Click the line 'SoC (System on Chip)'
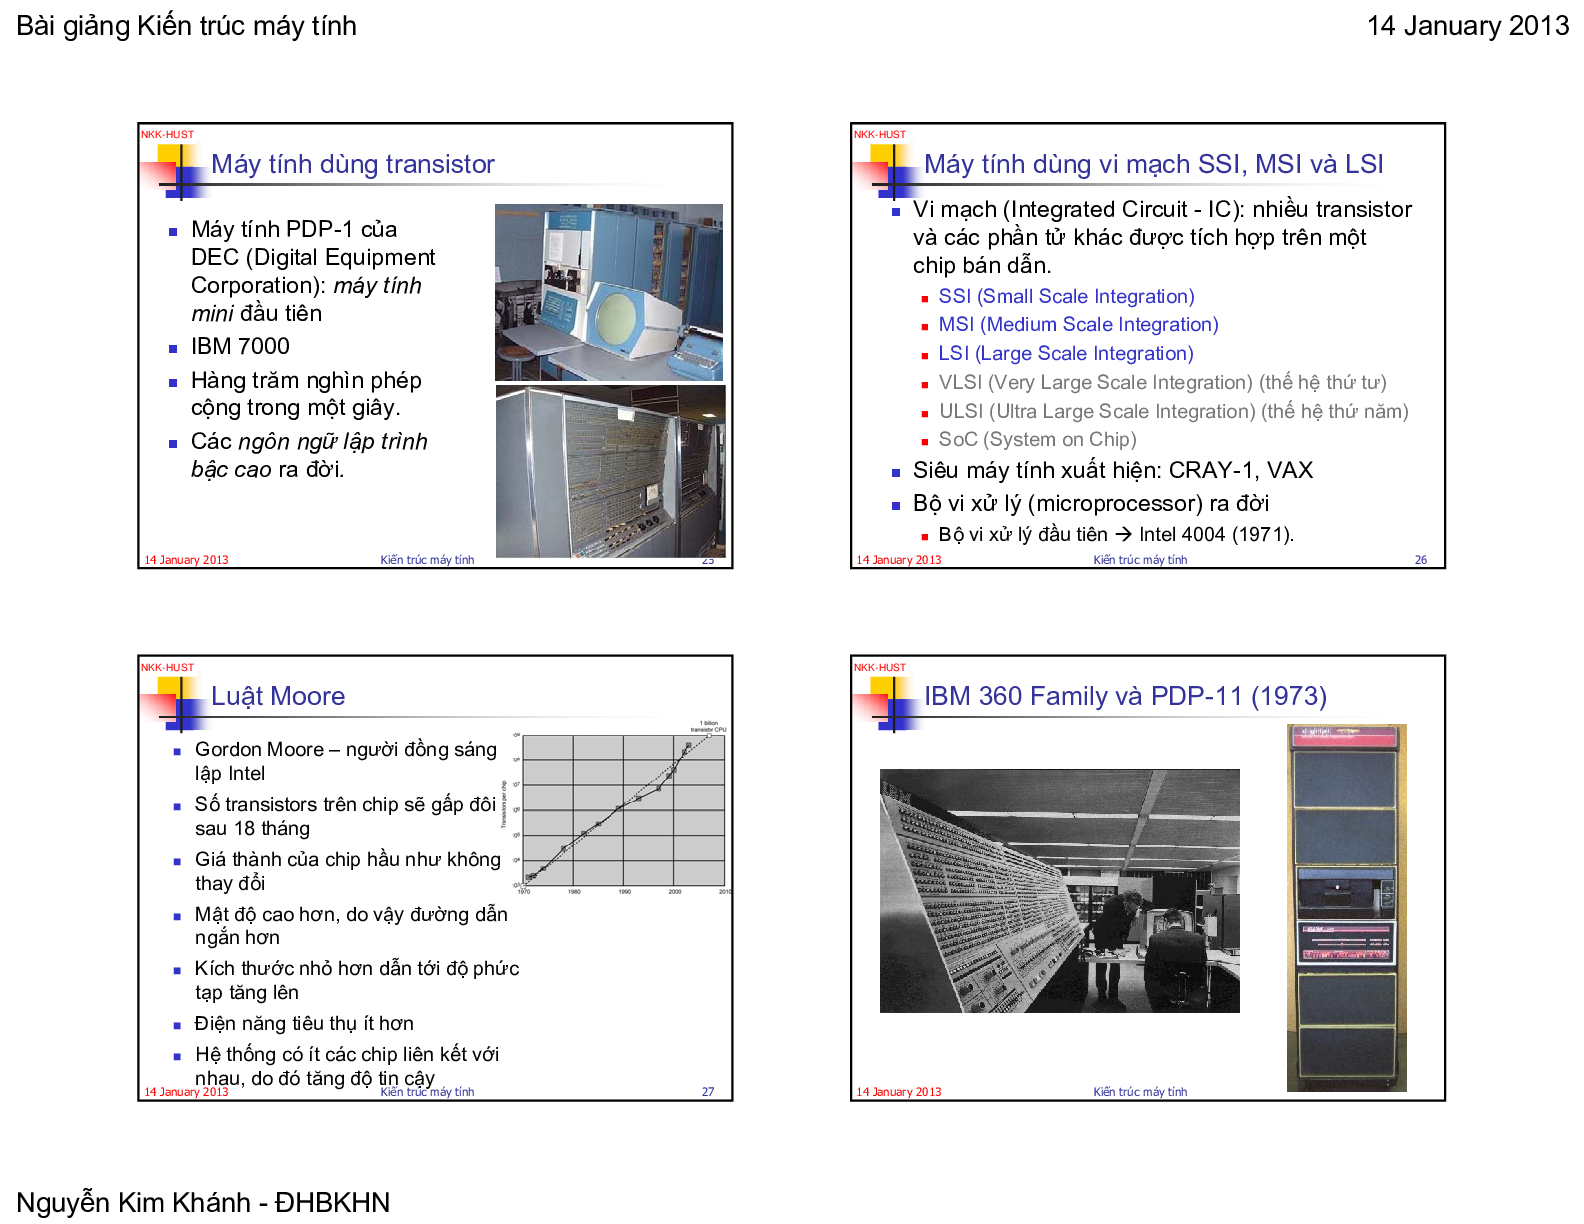 point(1037,439)
